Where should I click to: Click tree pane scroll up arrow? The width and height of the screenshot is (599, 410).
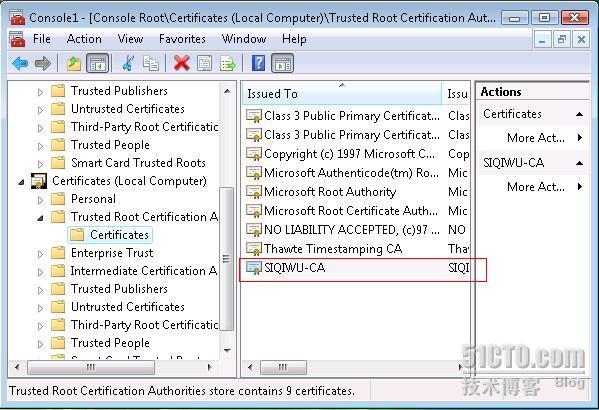coord(227,91)
